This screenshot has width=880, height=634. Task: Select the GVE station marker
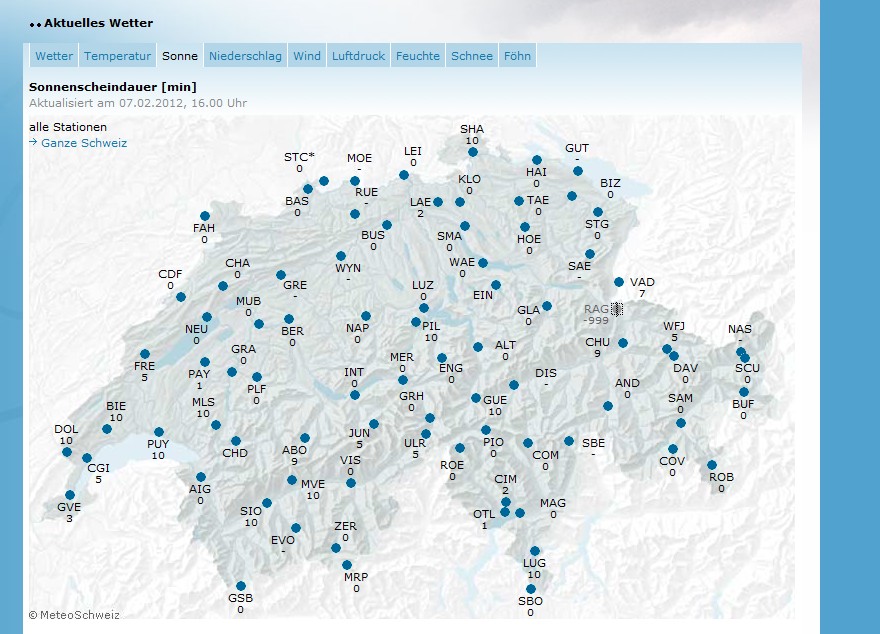[x=70, y=495]
